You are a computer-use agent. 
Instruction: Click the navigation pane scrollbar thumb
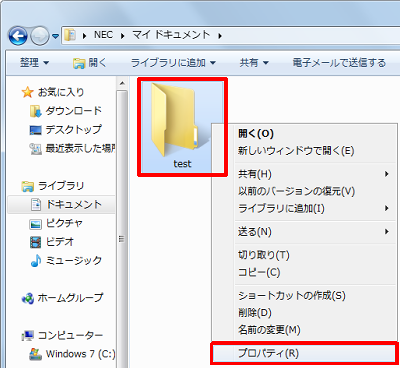pyautogui.click(x=122, y=229)
